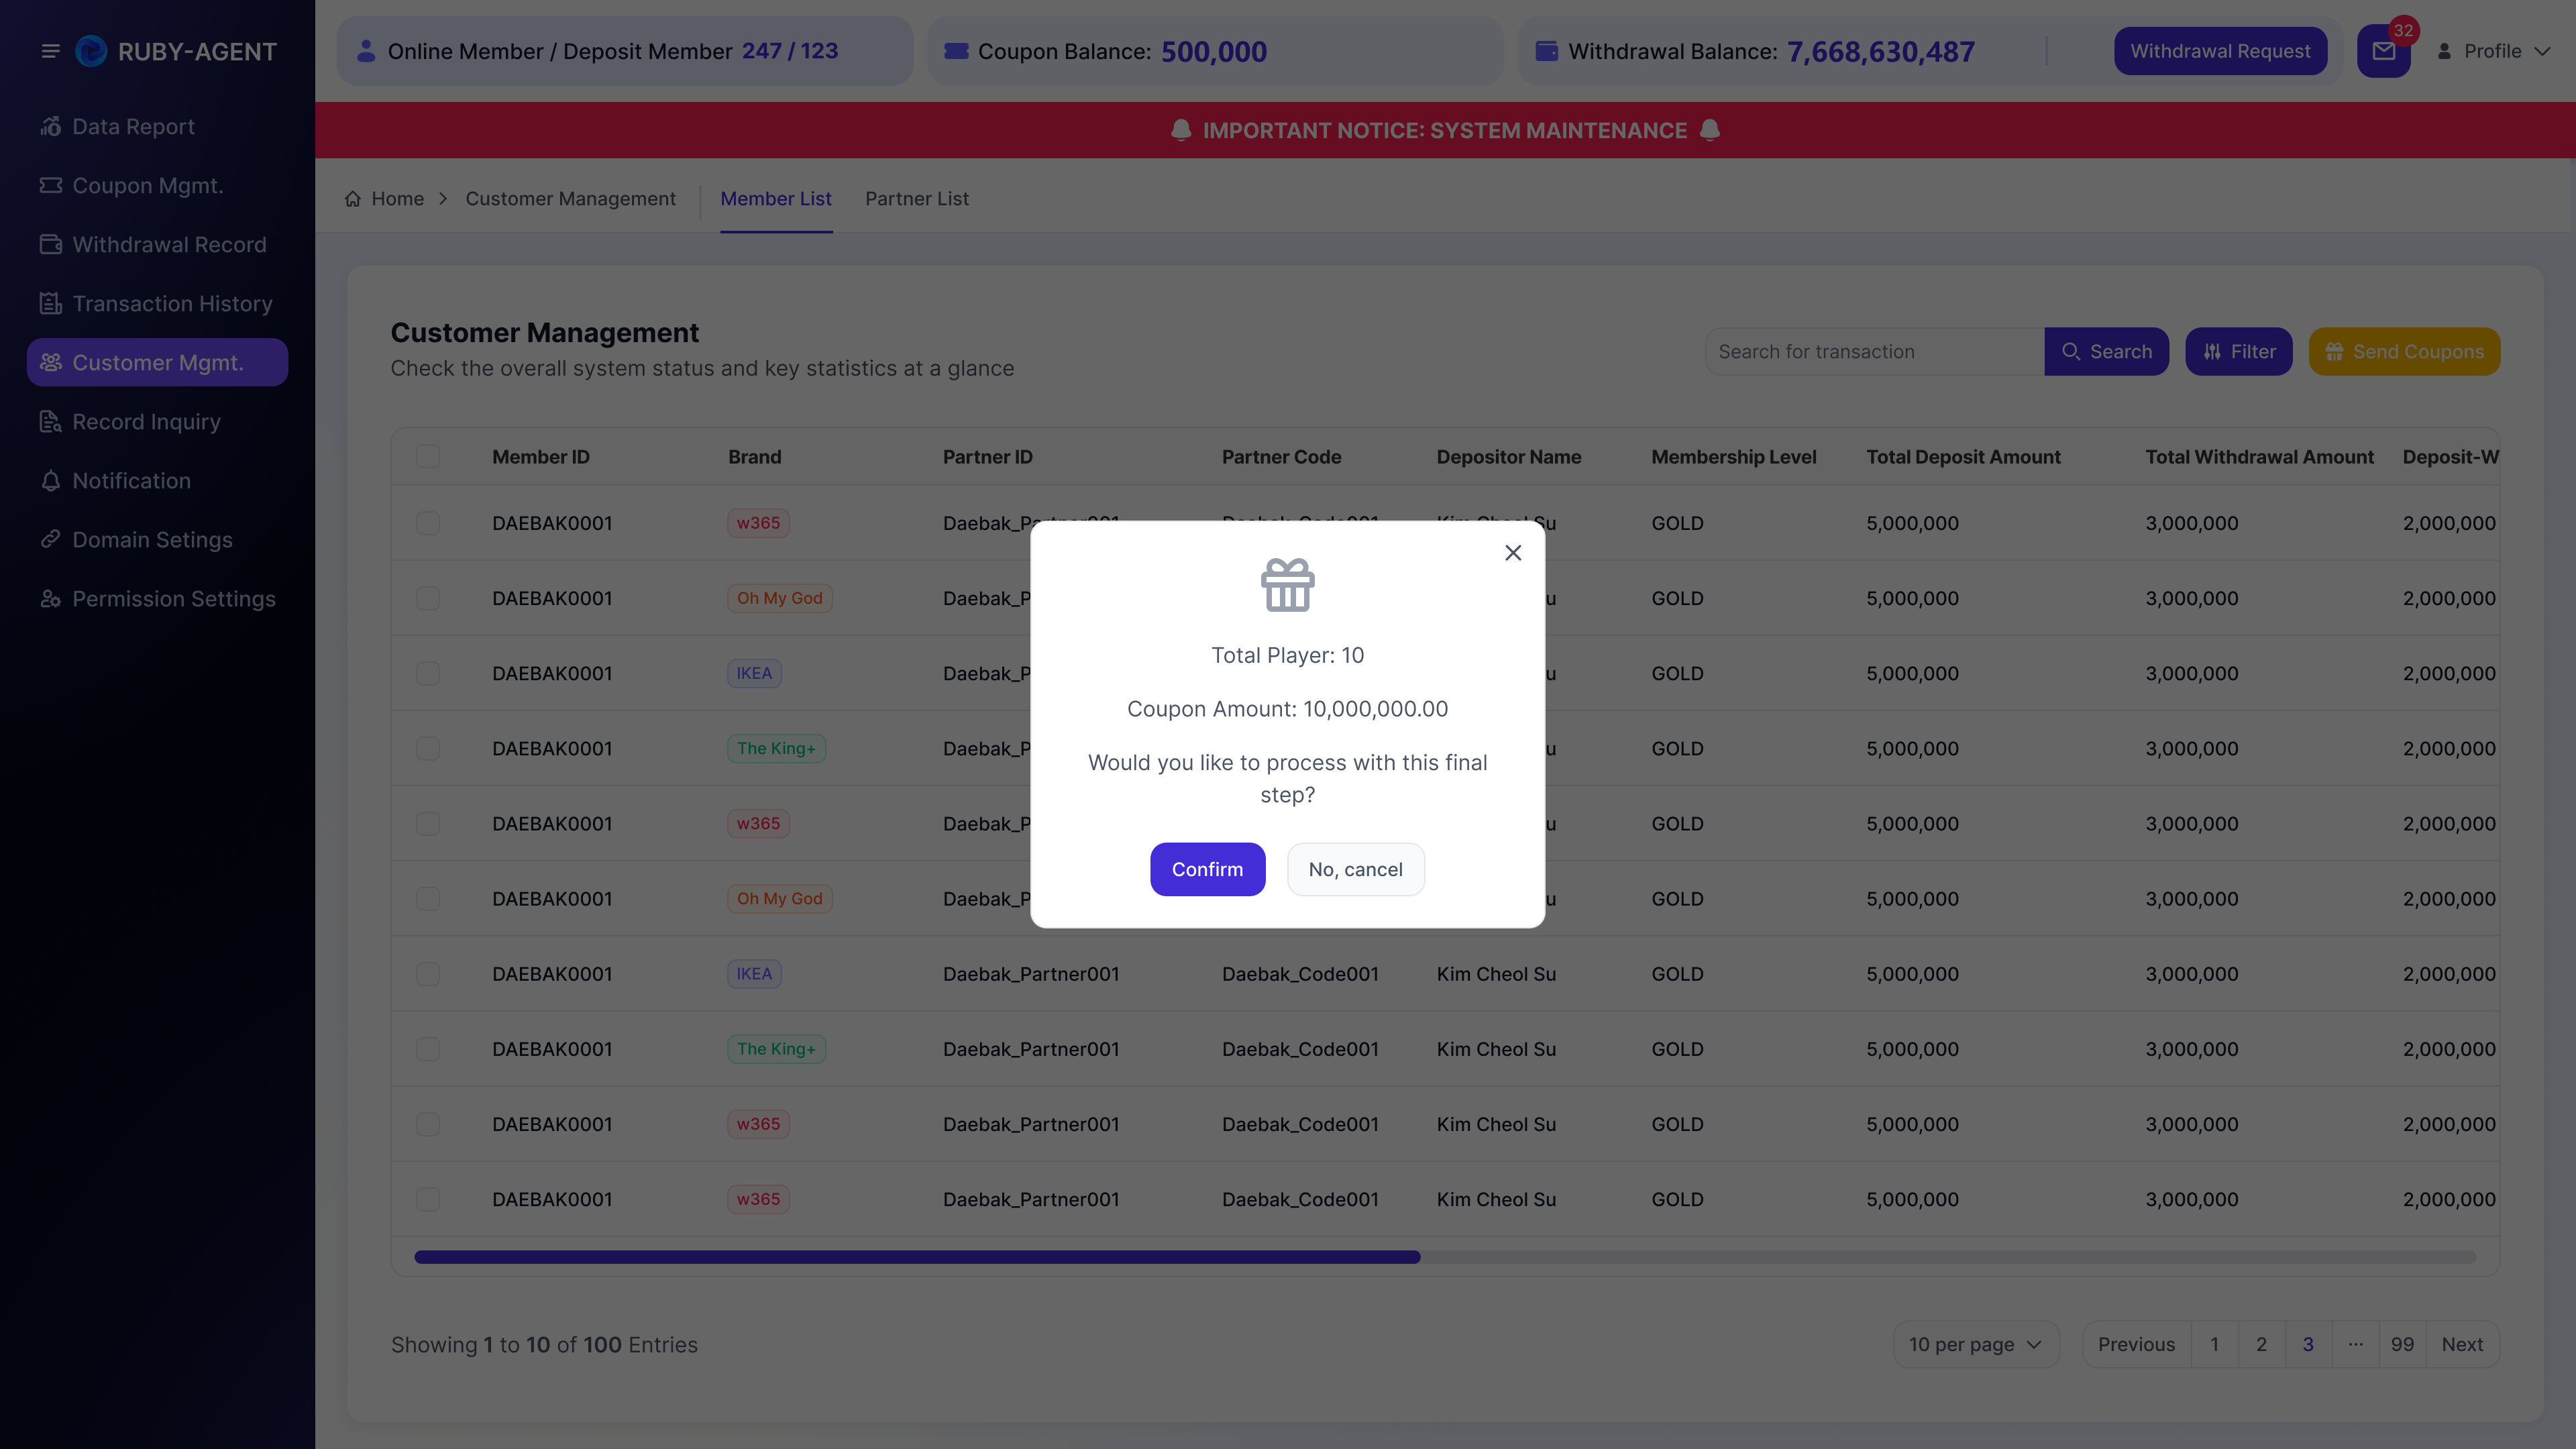Image resolution: width=2576 pixels, height=1449 pixels.
Task: Click the magnifier icon in Search button
Action: click(2071, 352)
